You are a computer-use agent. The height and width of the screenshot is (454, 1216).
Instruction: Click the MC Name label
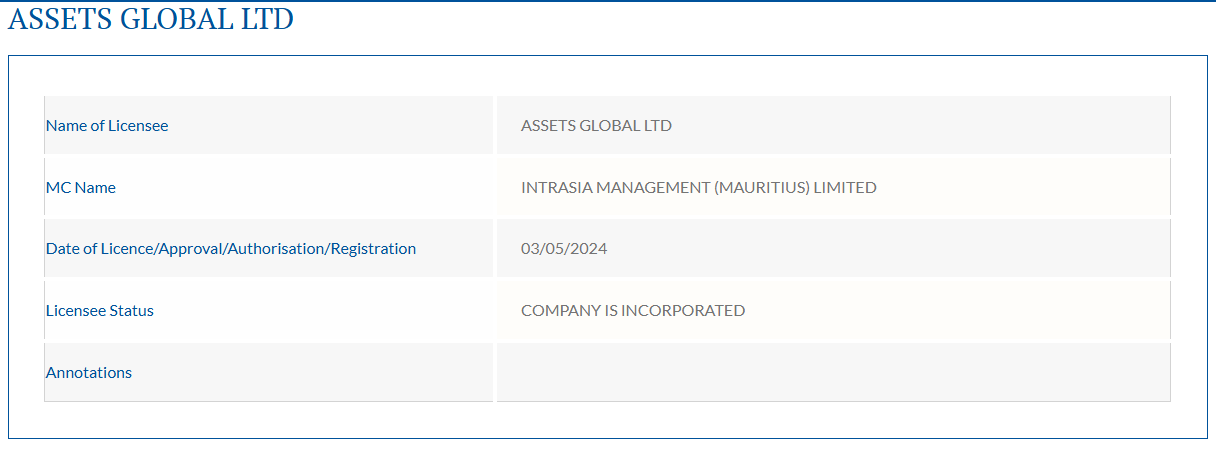tap(81, 188)
